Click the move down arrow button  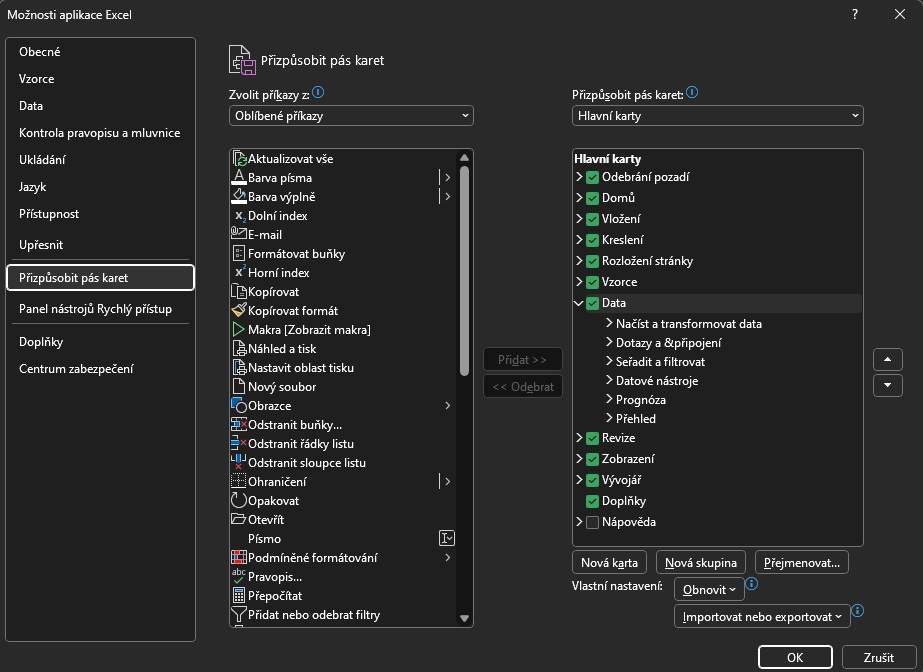[888, 385]
